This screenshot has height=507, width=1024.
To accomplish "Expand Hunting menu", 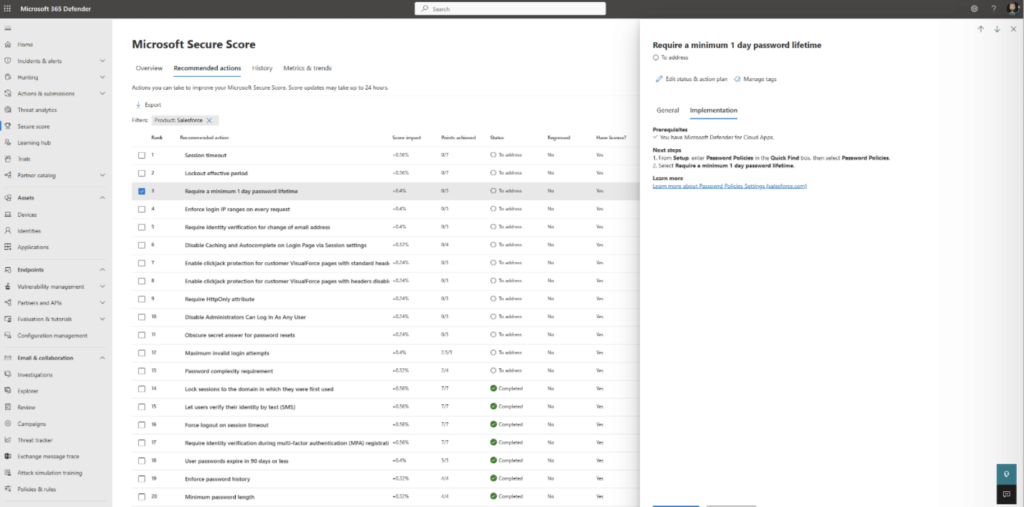I will coord(103,77).
